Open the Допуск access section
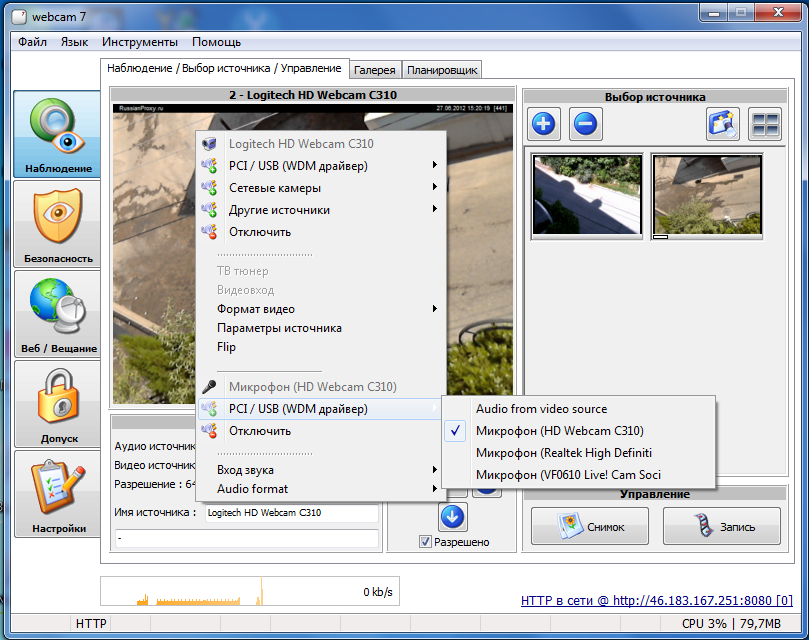Viewport: 809px width, 640px height. (x=57, y=404)
